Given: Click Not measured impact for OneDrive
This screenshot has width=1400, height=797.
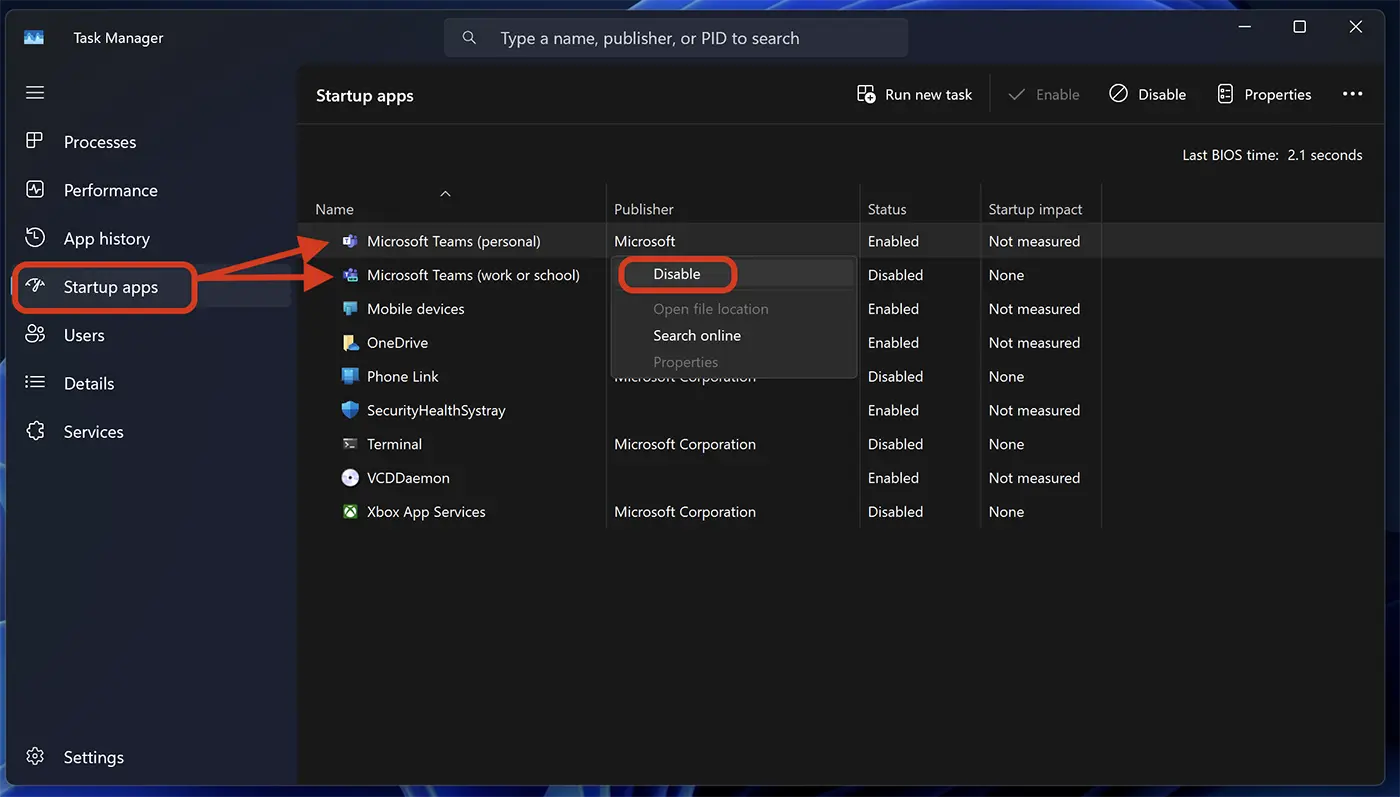Looking at the screenshot, I should tap(1034, 343).
